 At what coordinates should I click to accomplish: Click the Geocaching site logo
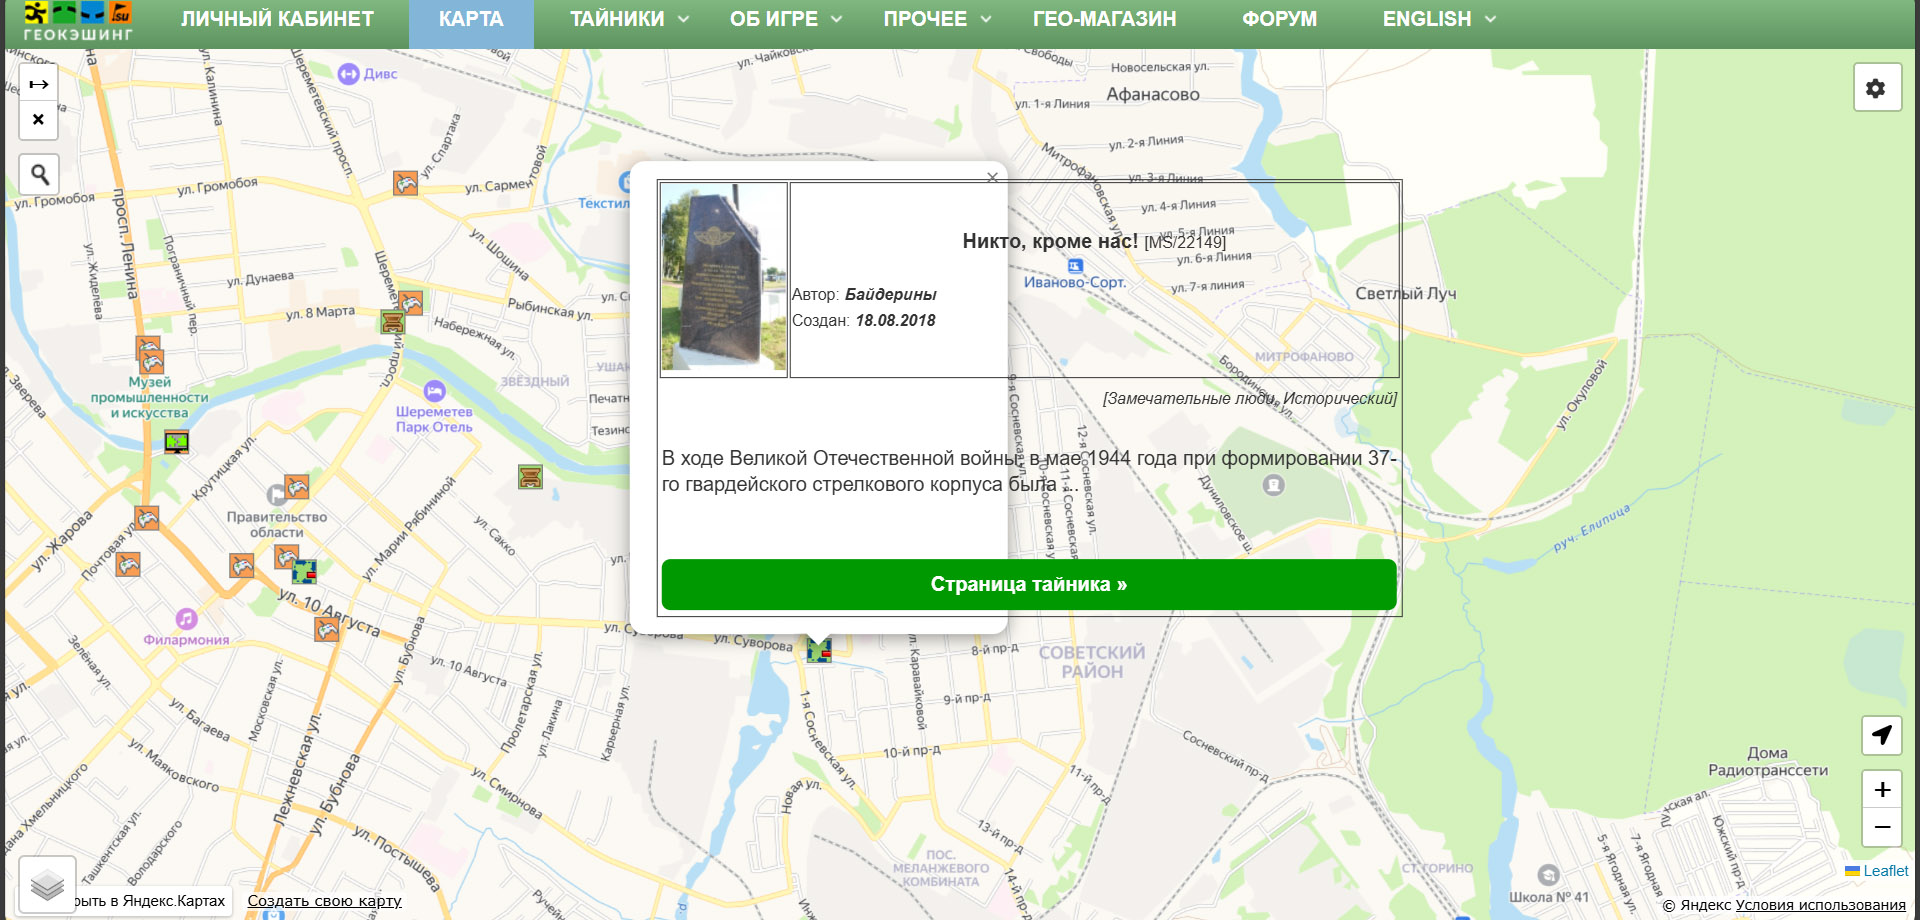click(78, 22)
